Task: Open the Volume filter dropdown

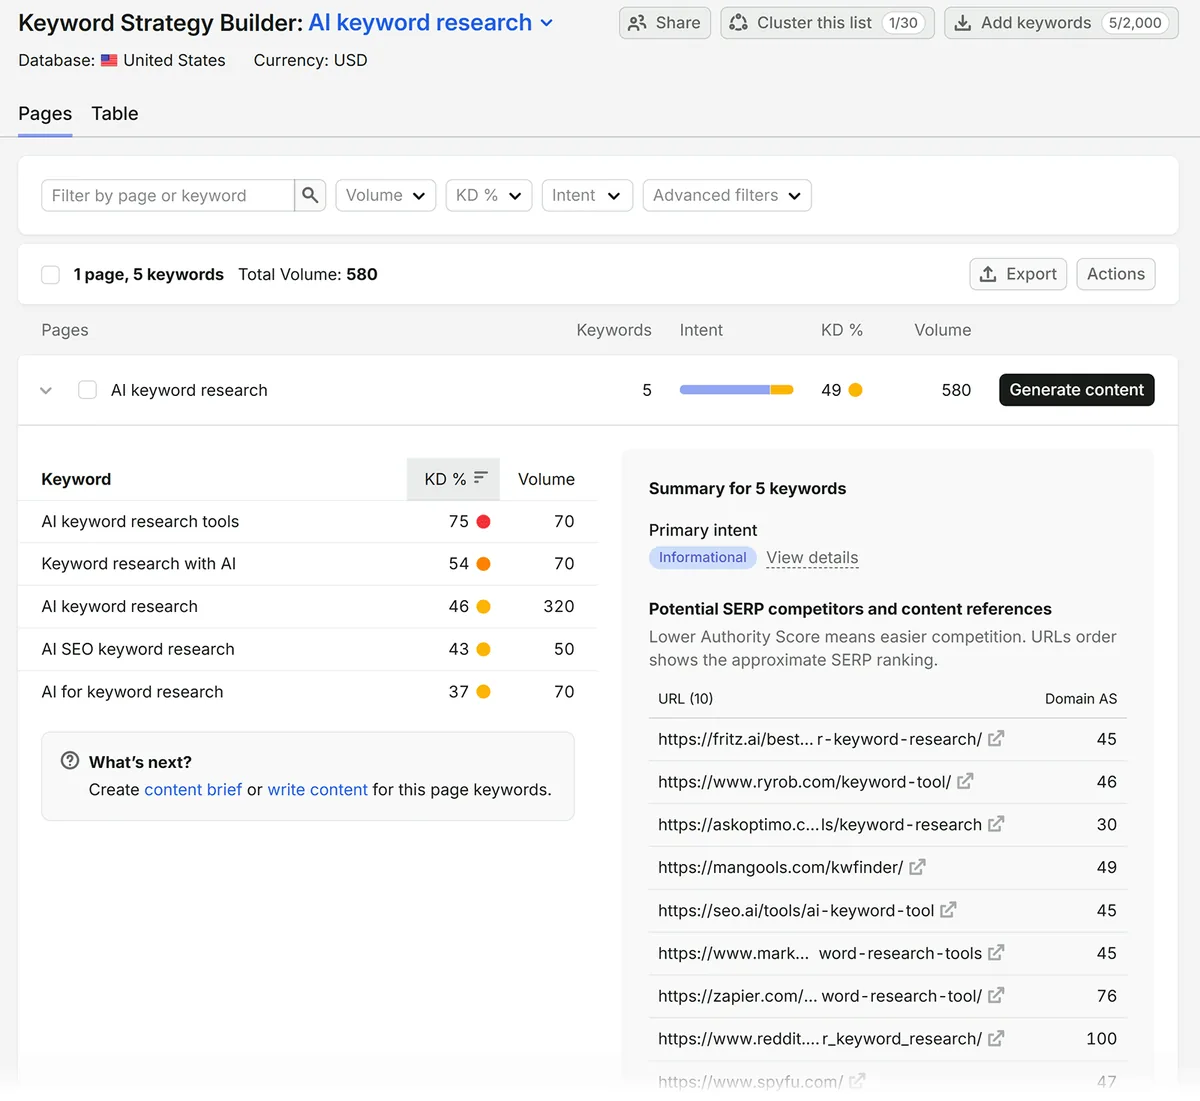Action: click(386, 195)
